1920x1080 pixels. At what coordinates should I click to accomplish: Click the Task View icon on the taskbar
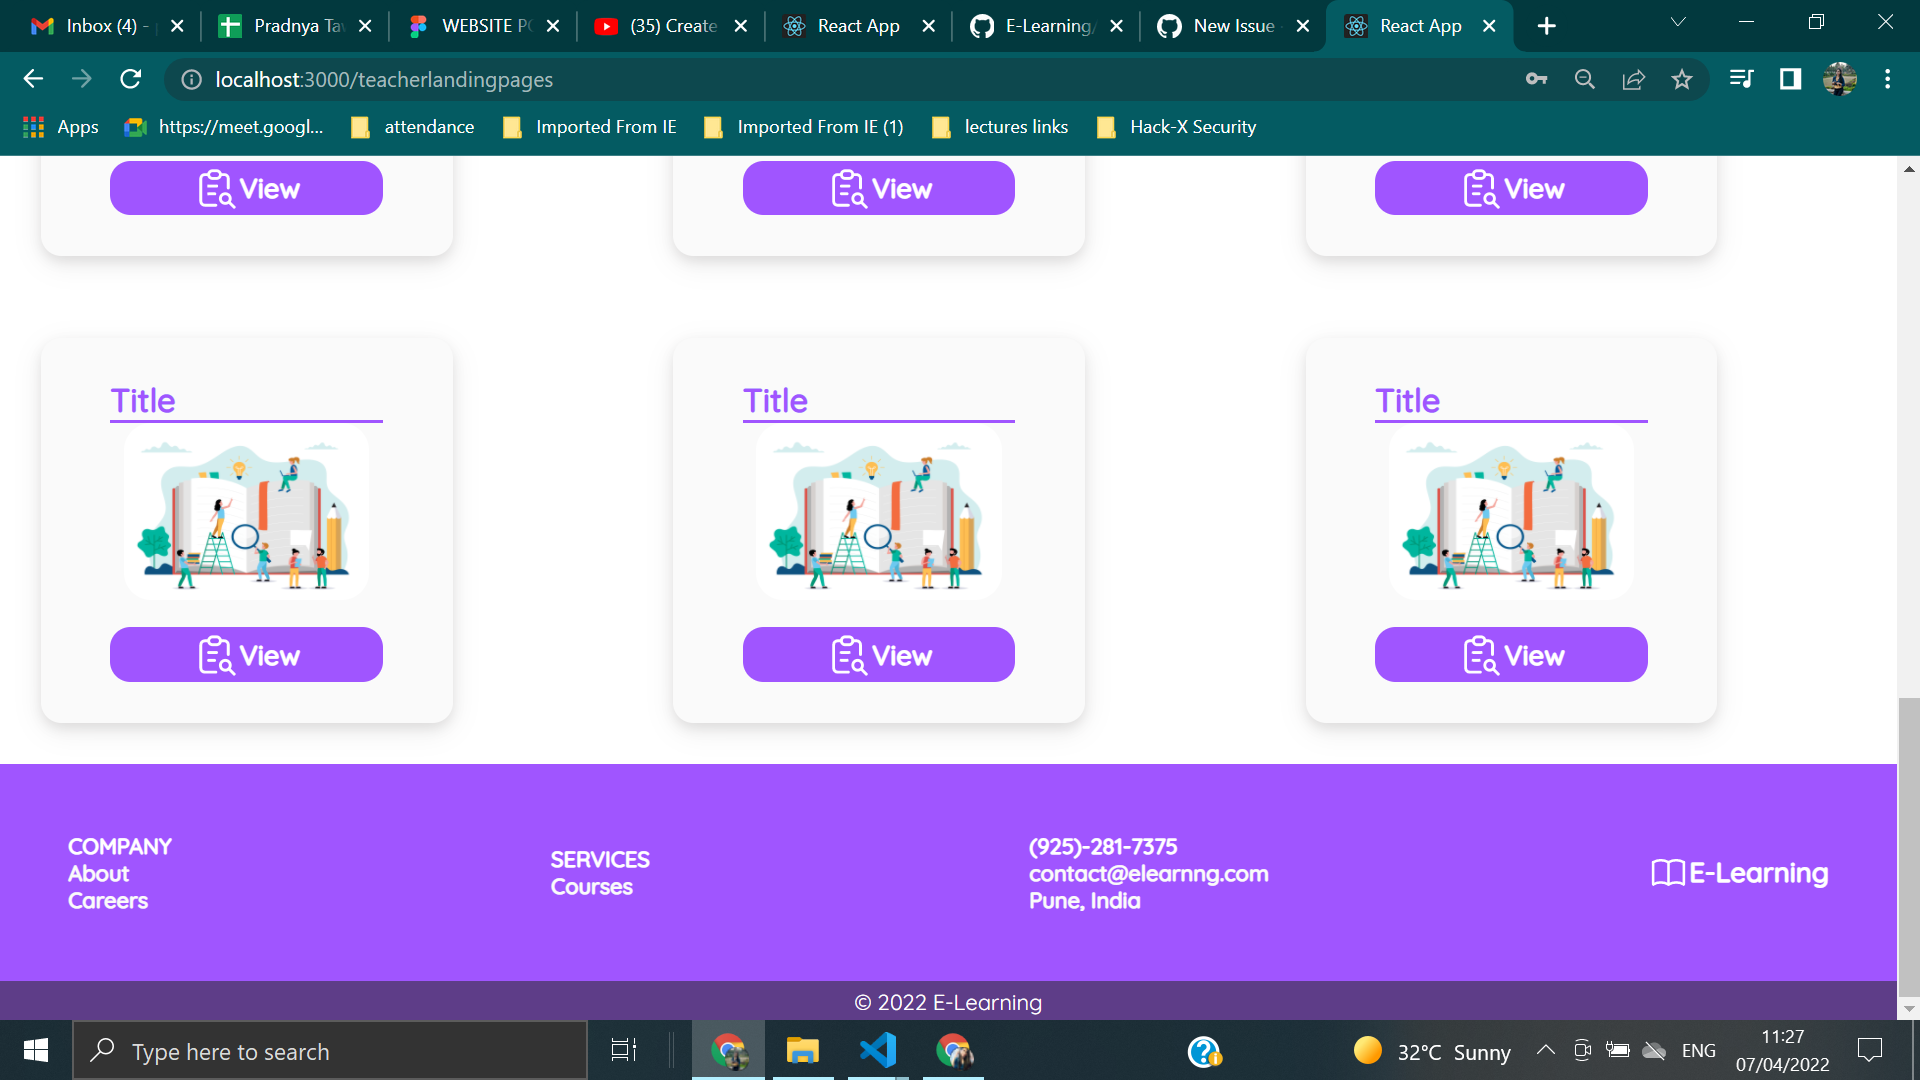coord(622,1050)
